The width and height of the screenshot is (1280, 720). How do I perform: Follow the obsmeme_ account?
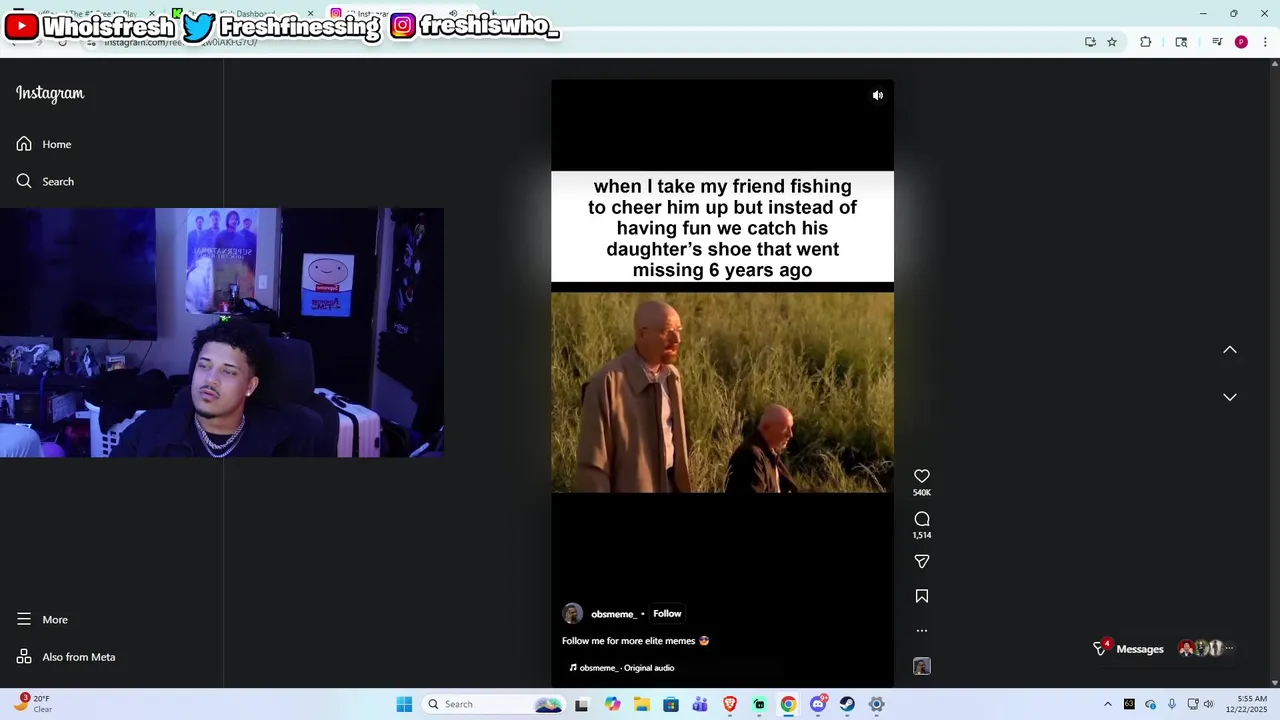coord(667,614)
